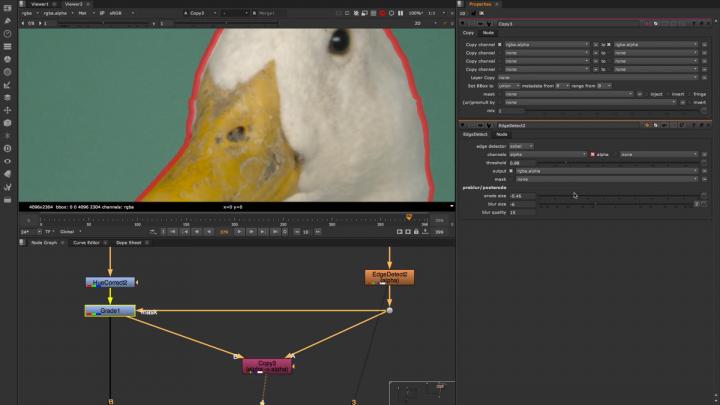Toggle the EdgeDetect output checkbox
Screen dimensions: 720x405
point(511,171)
